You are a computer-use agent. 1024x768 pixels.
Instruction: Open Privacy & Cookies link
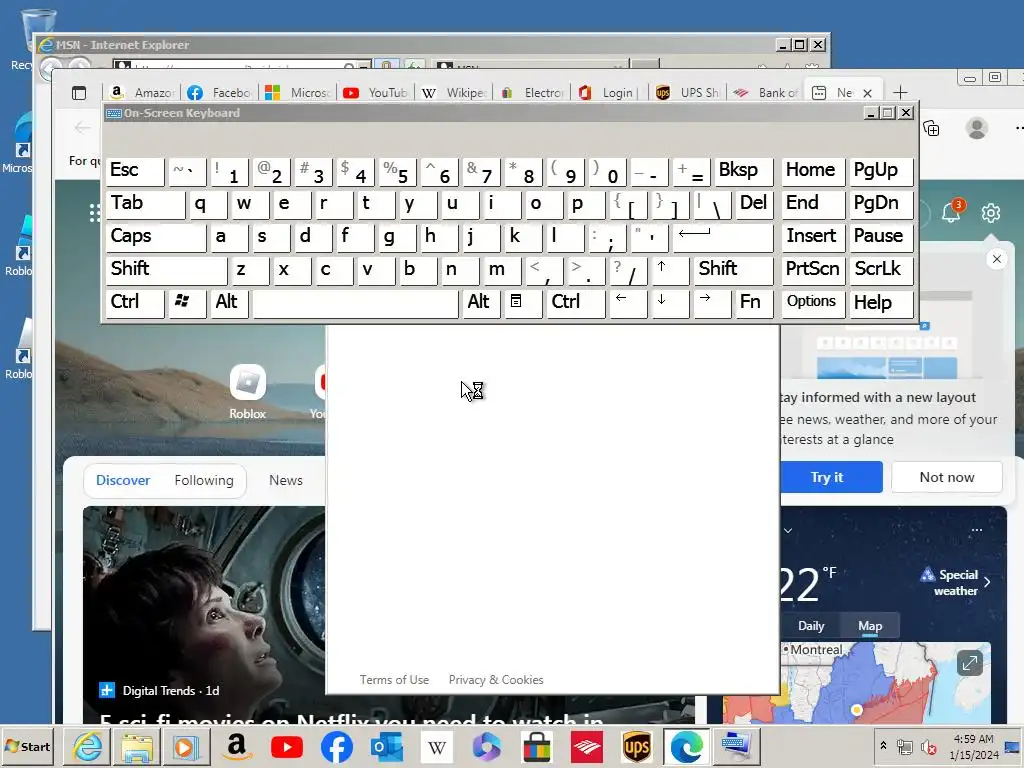click(496, 680)
